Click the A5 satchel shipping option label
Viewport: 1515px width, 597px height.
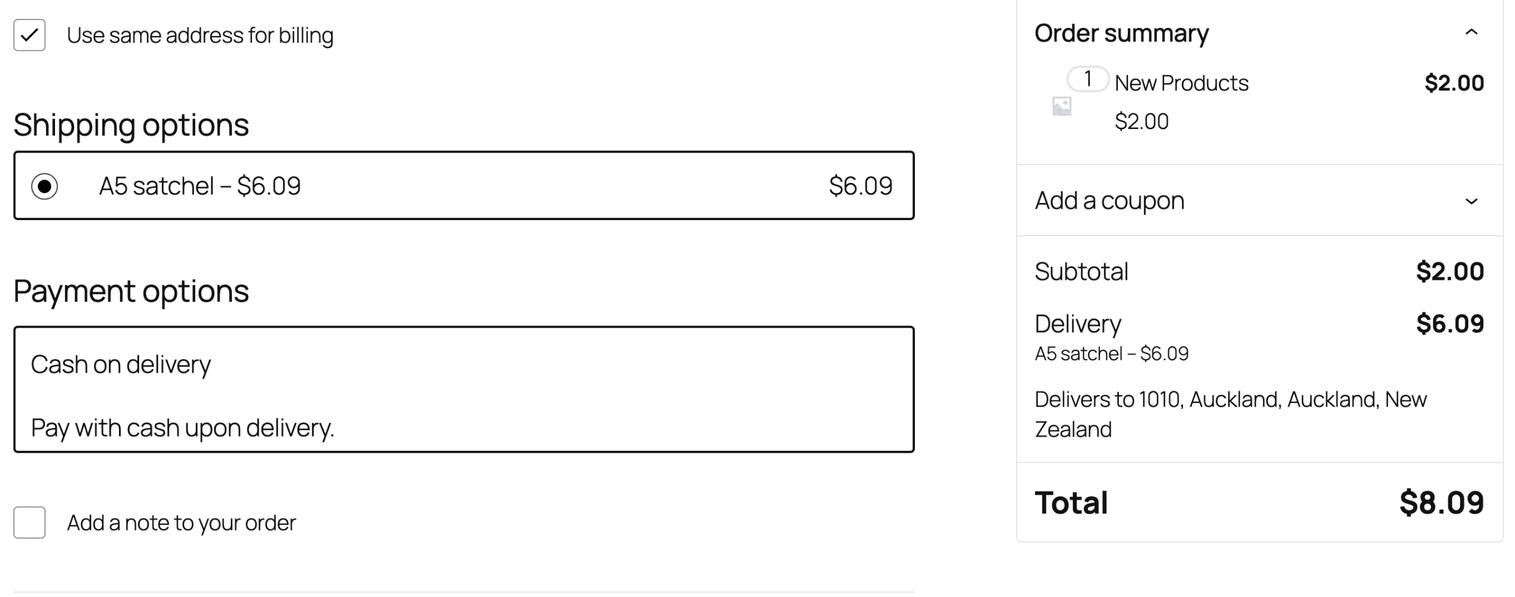tap(199, 186)
